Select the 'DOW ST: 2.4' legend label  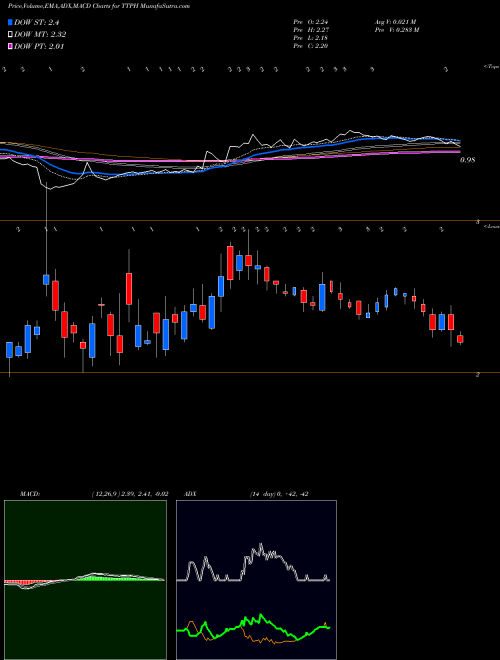tap(36, 23)
